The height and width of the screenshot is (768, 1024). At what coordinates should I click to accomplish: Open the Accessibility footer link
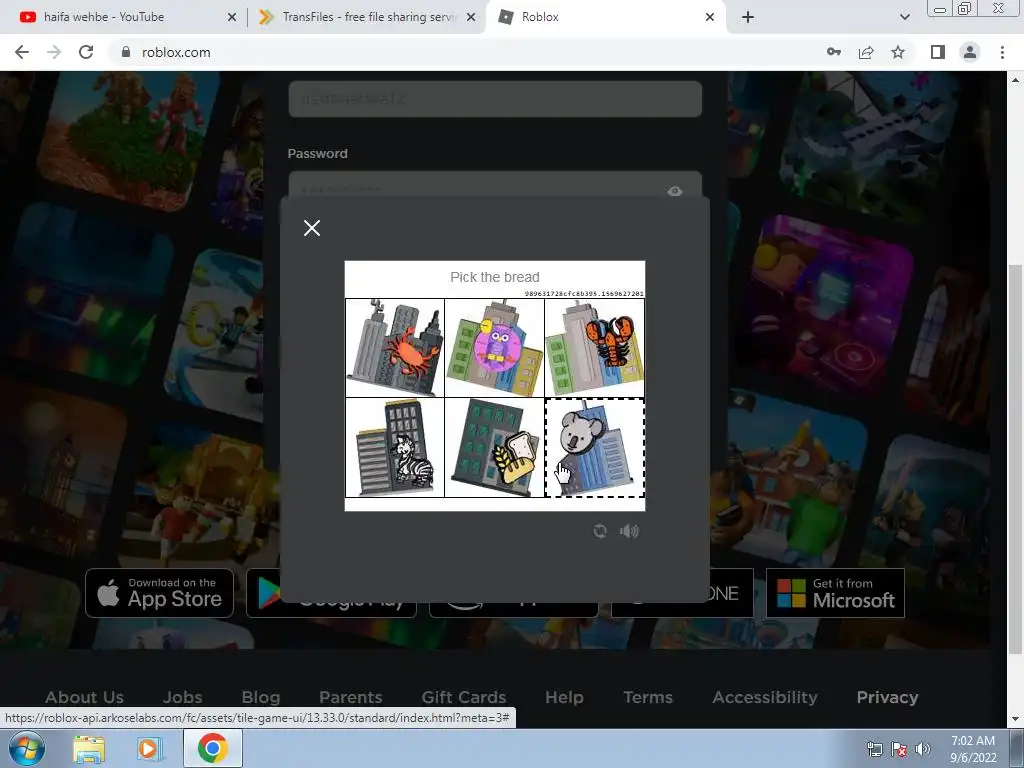tap(765, 697)
